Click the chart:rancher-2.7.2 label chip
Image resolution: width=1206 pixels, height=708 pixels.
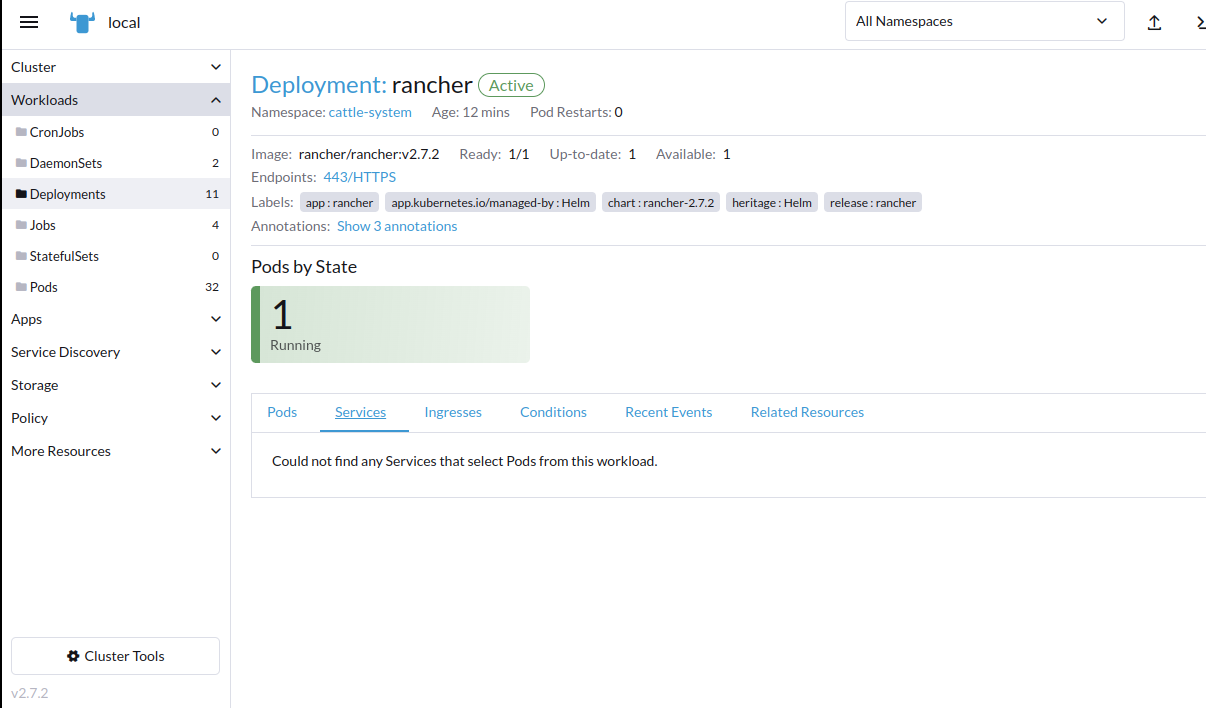click(660, 202)
